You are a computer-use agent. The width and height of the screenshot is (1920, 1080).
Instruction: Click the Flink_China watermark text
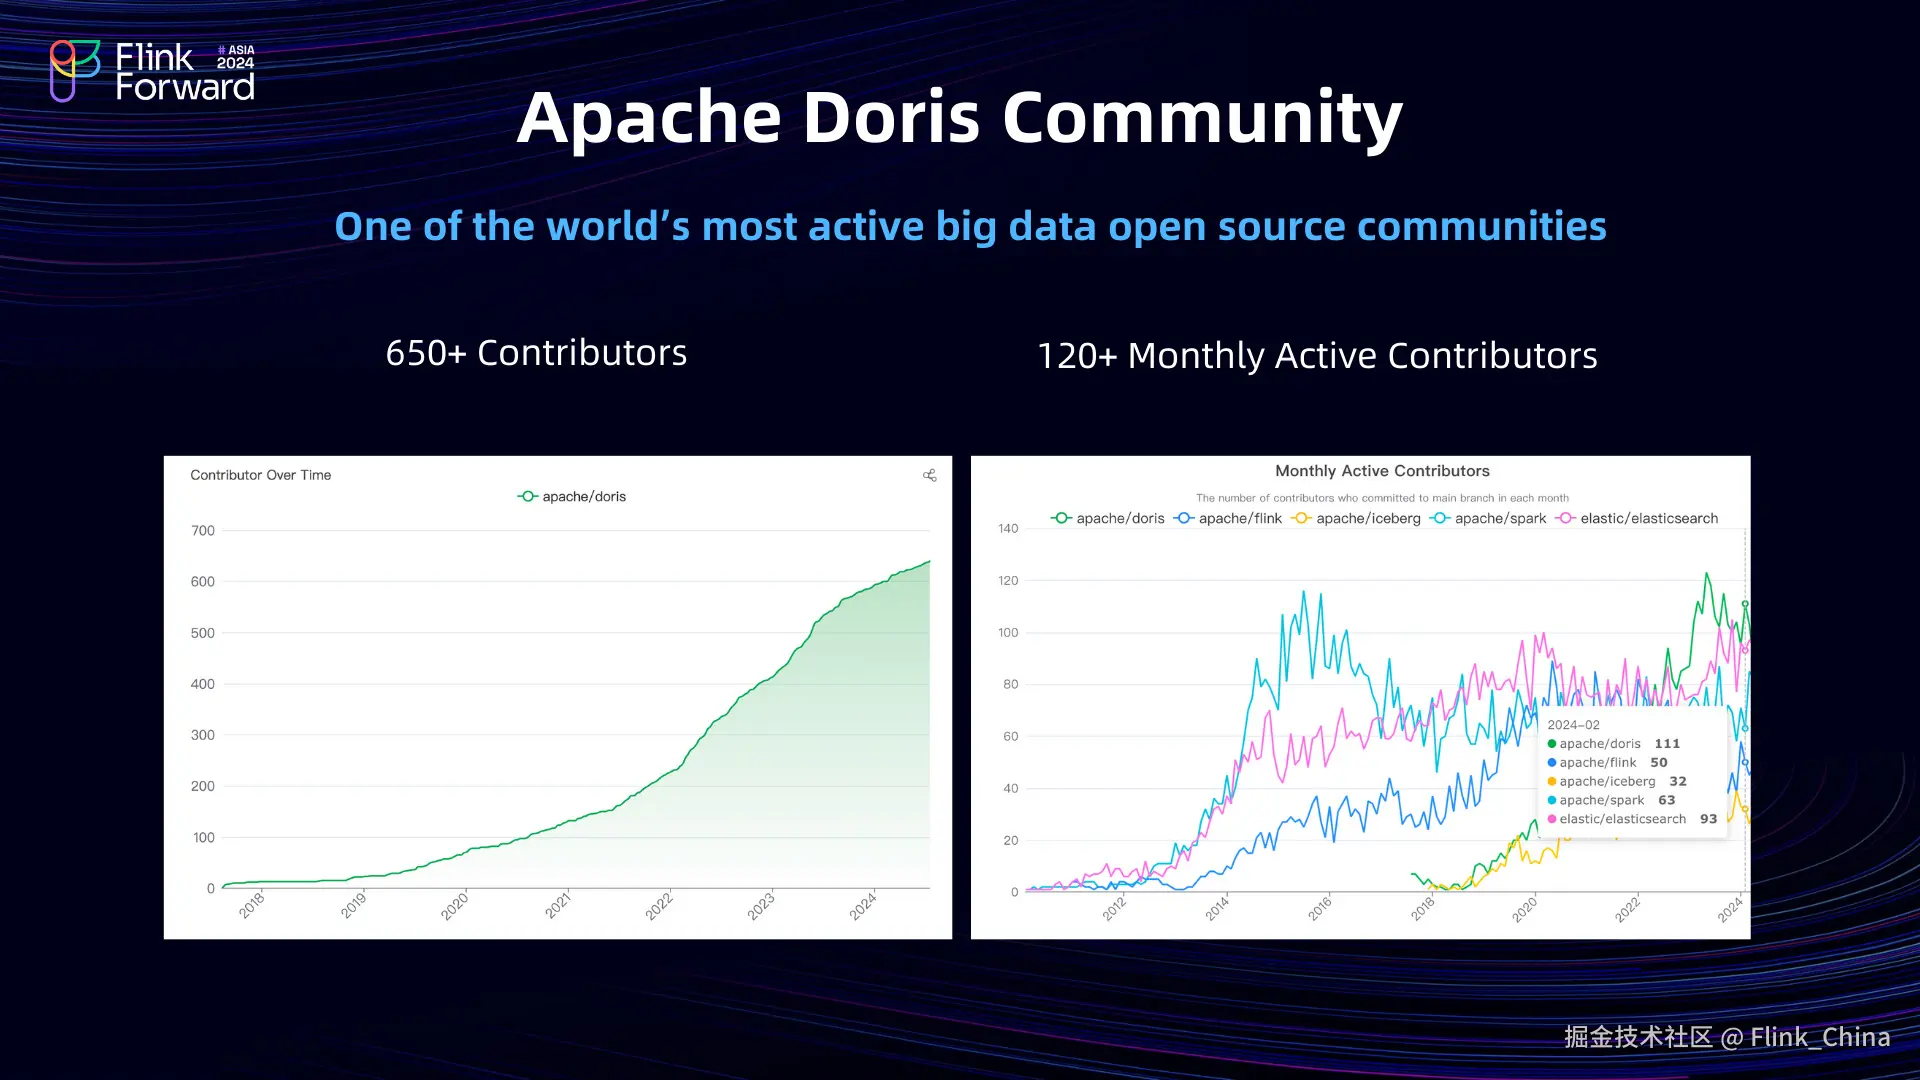(x=1819, y=1037)
